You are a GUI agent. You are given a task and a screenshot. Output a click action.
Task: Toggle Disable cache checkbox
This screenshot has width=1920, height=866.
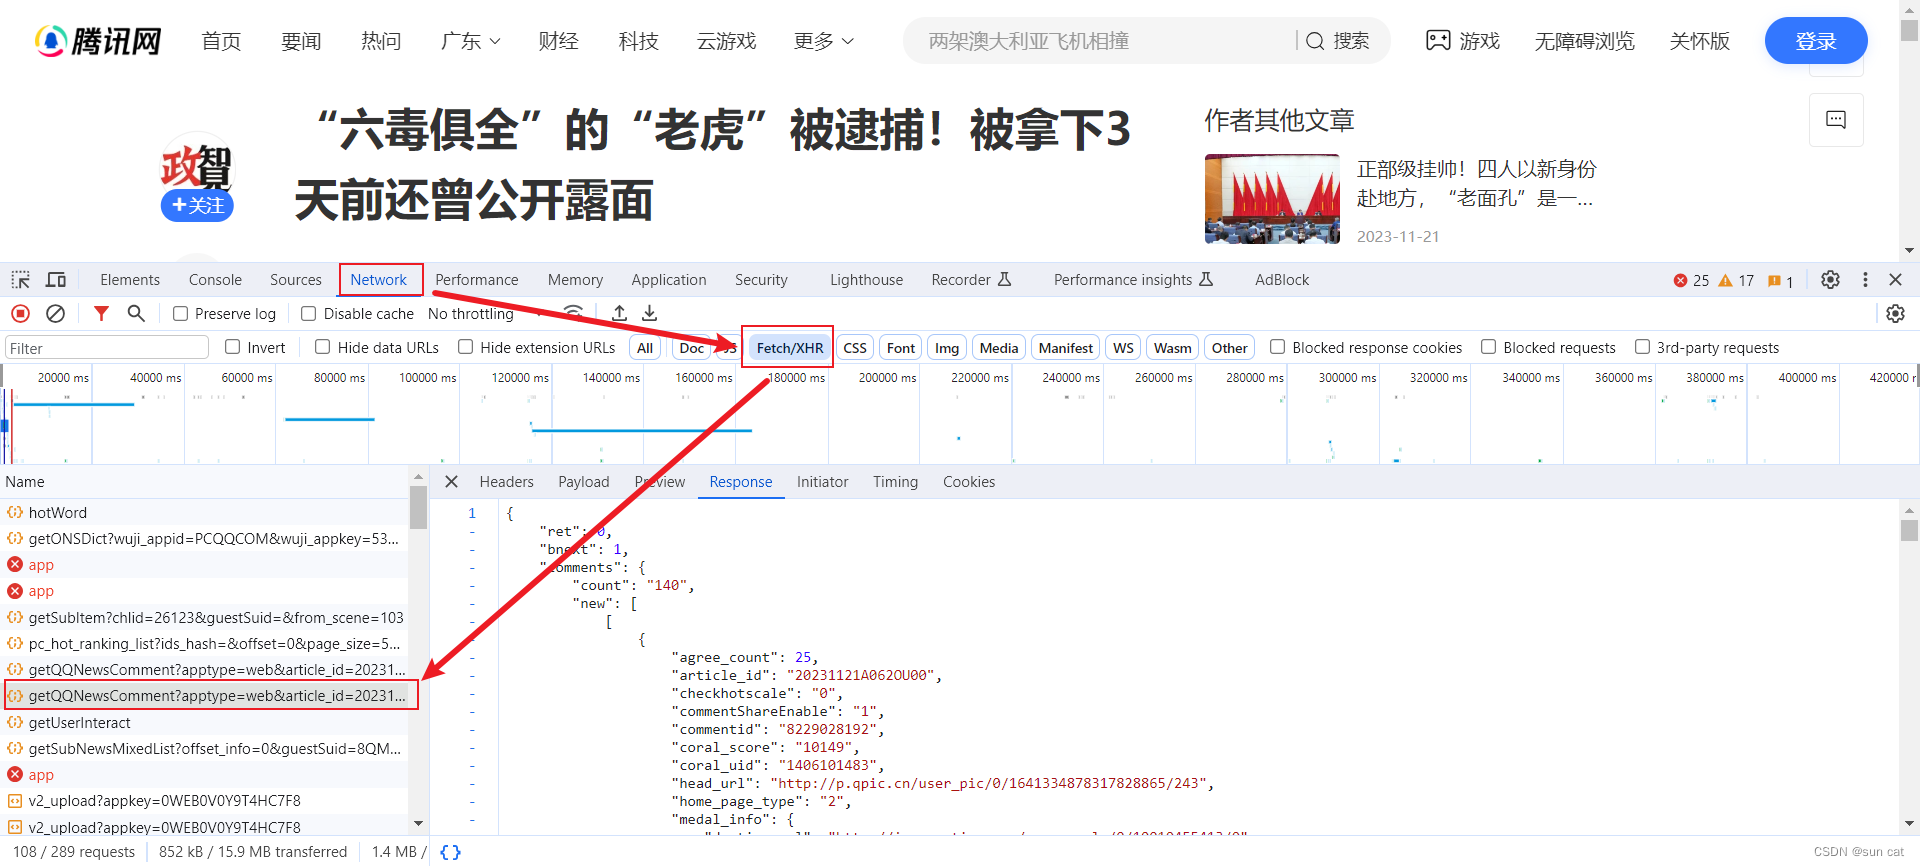pyautogui.click(x=309, y=314)
